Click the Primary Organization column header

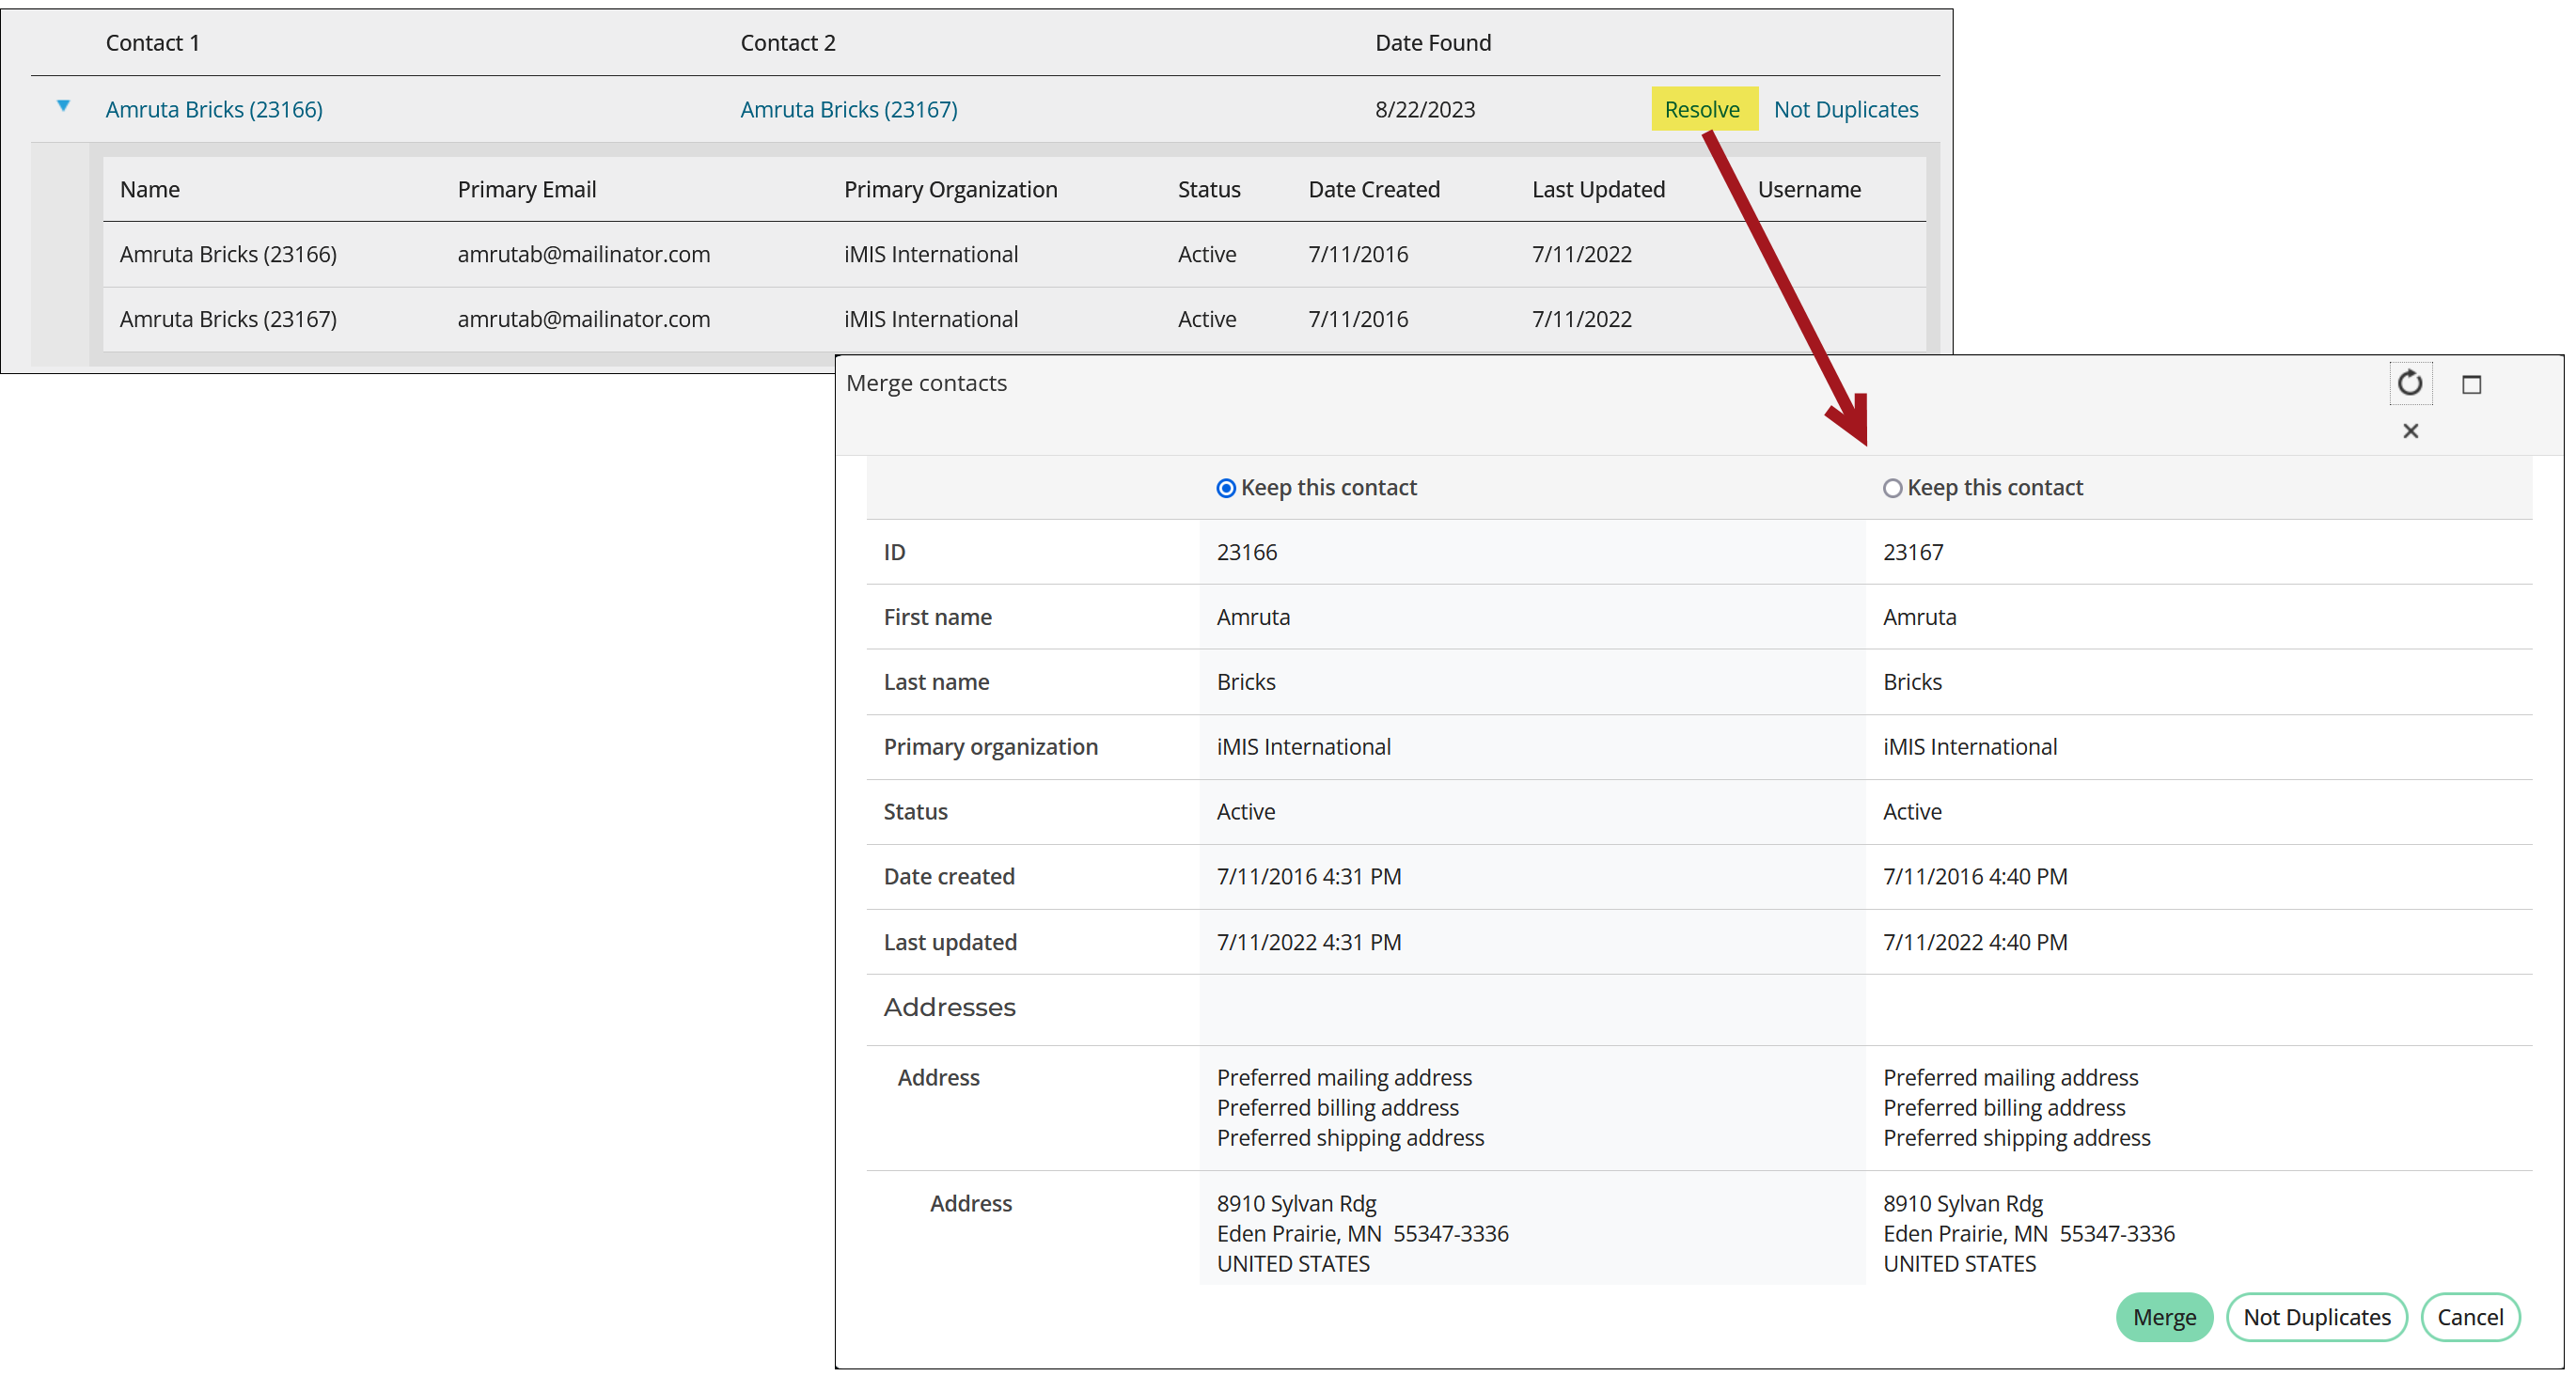[x=950, y=189]
